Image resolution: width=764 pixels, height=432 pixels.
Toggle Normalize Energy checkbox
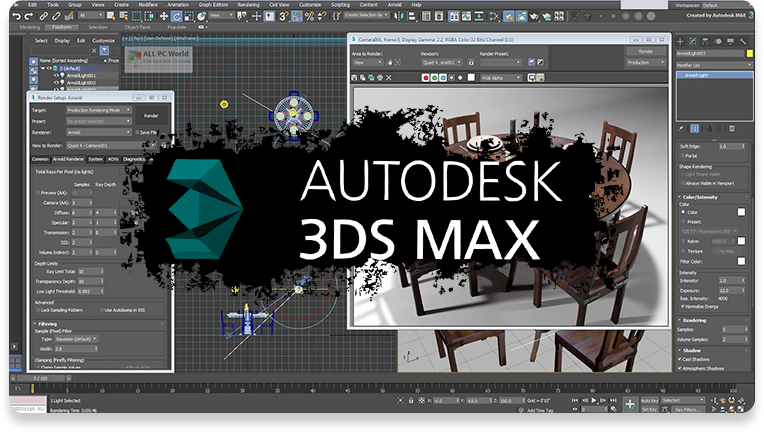pos(683,306)
